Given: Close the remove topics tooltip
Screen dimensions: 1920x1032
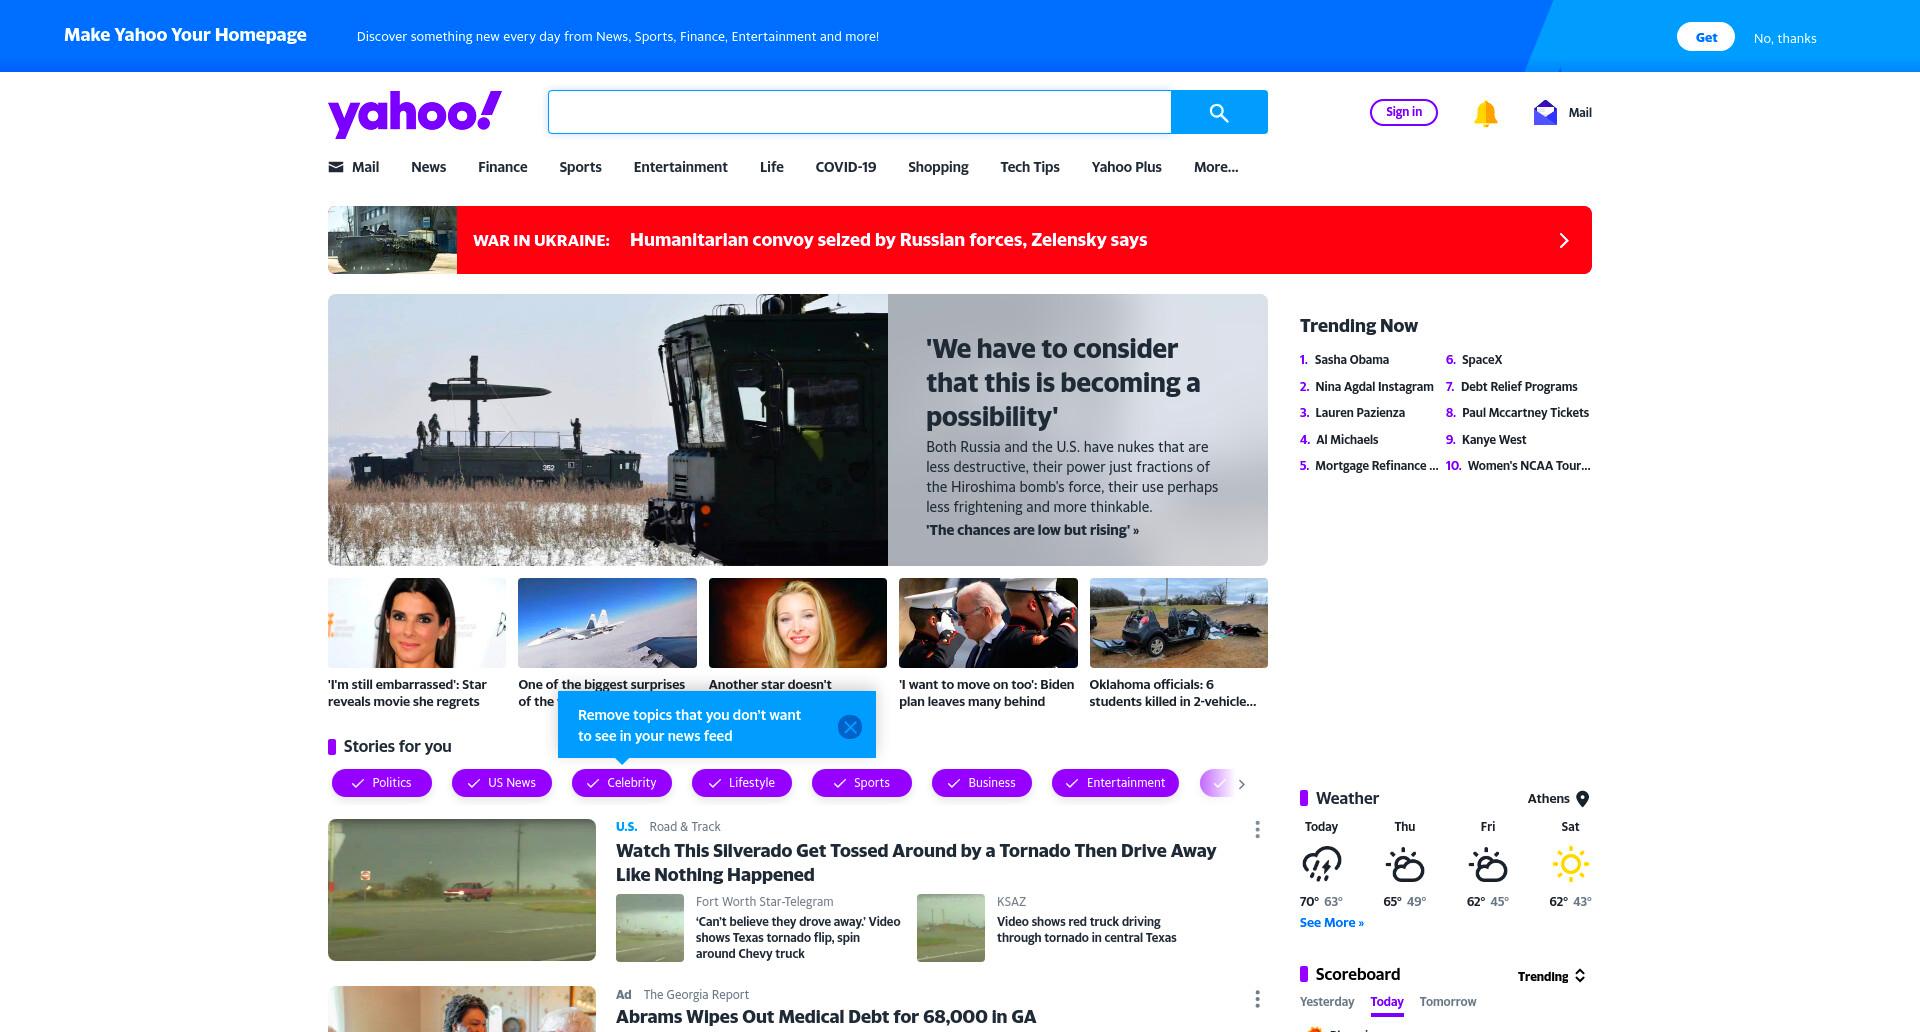Looking at the screenshot, I should tap(850, 727).
